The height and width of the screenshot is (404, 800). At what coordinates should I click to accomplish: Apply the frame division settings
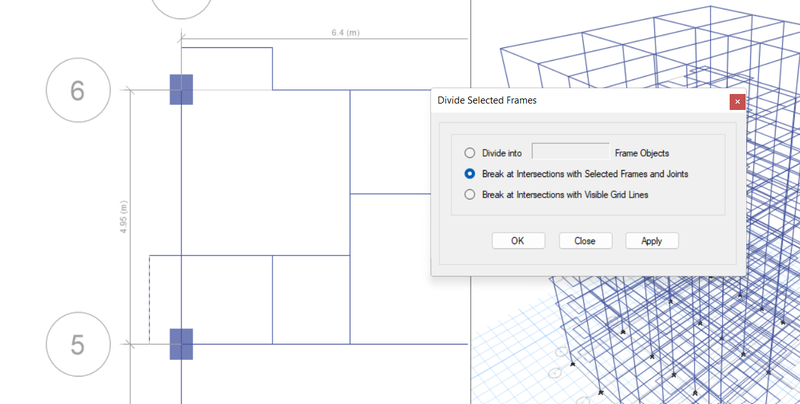(x=652, y=241)
